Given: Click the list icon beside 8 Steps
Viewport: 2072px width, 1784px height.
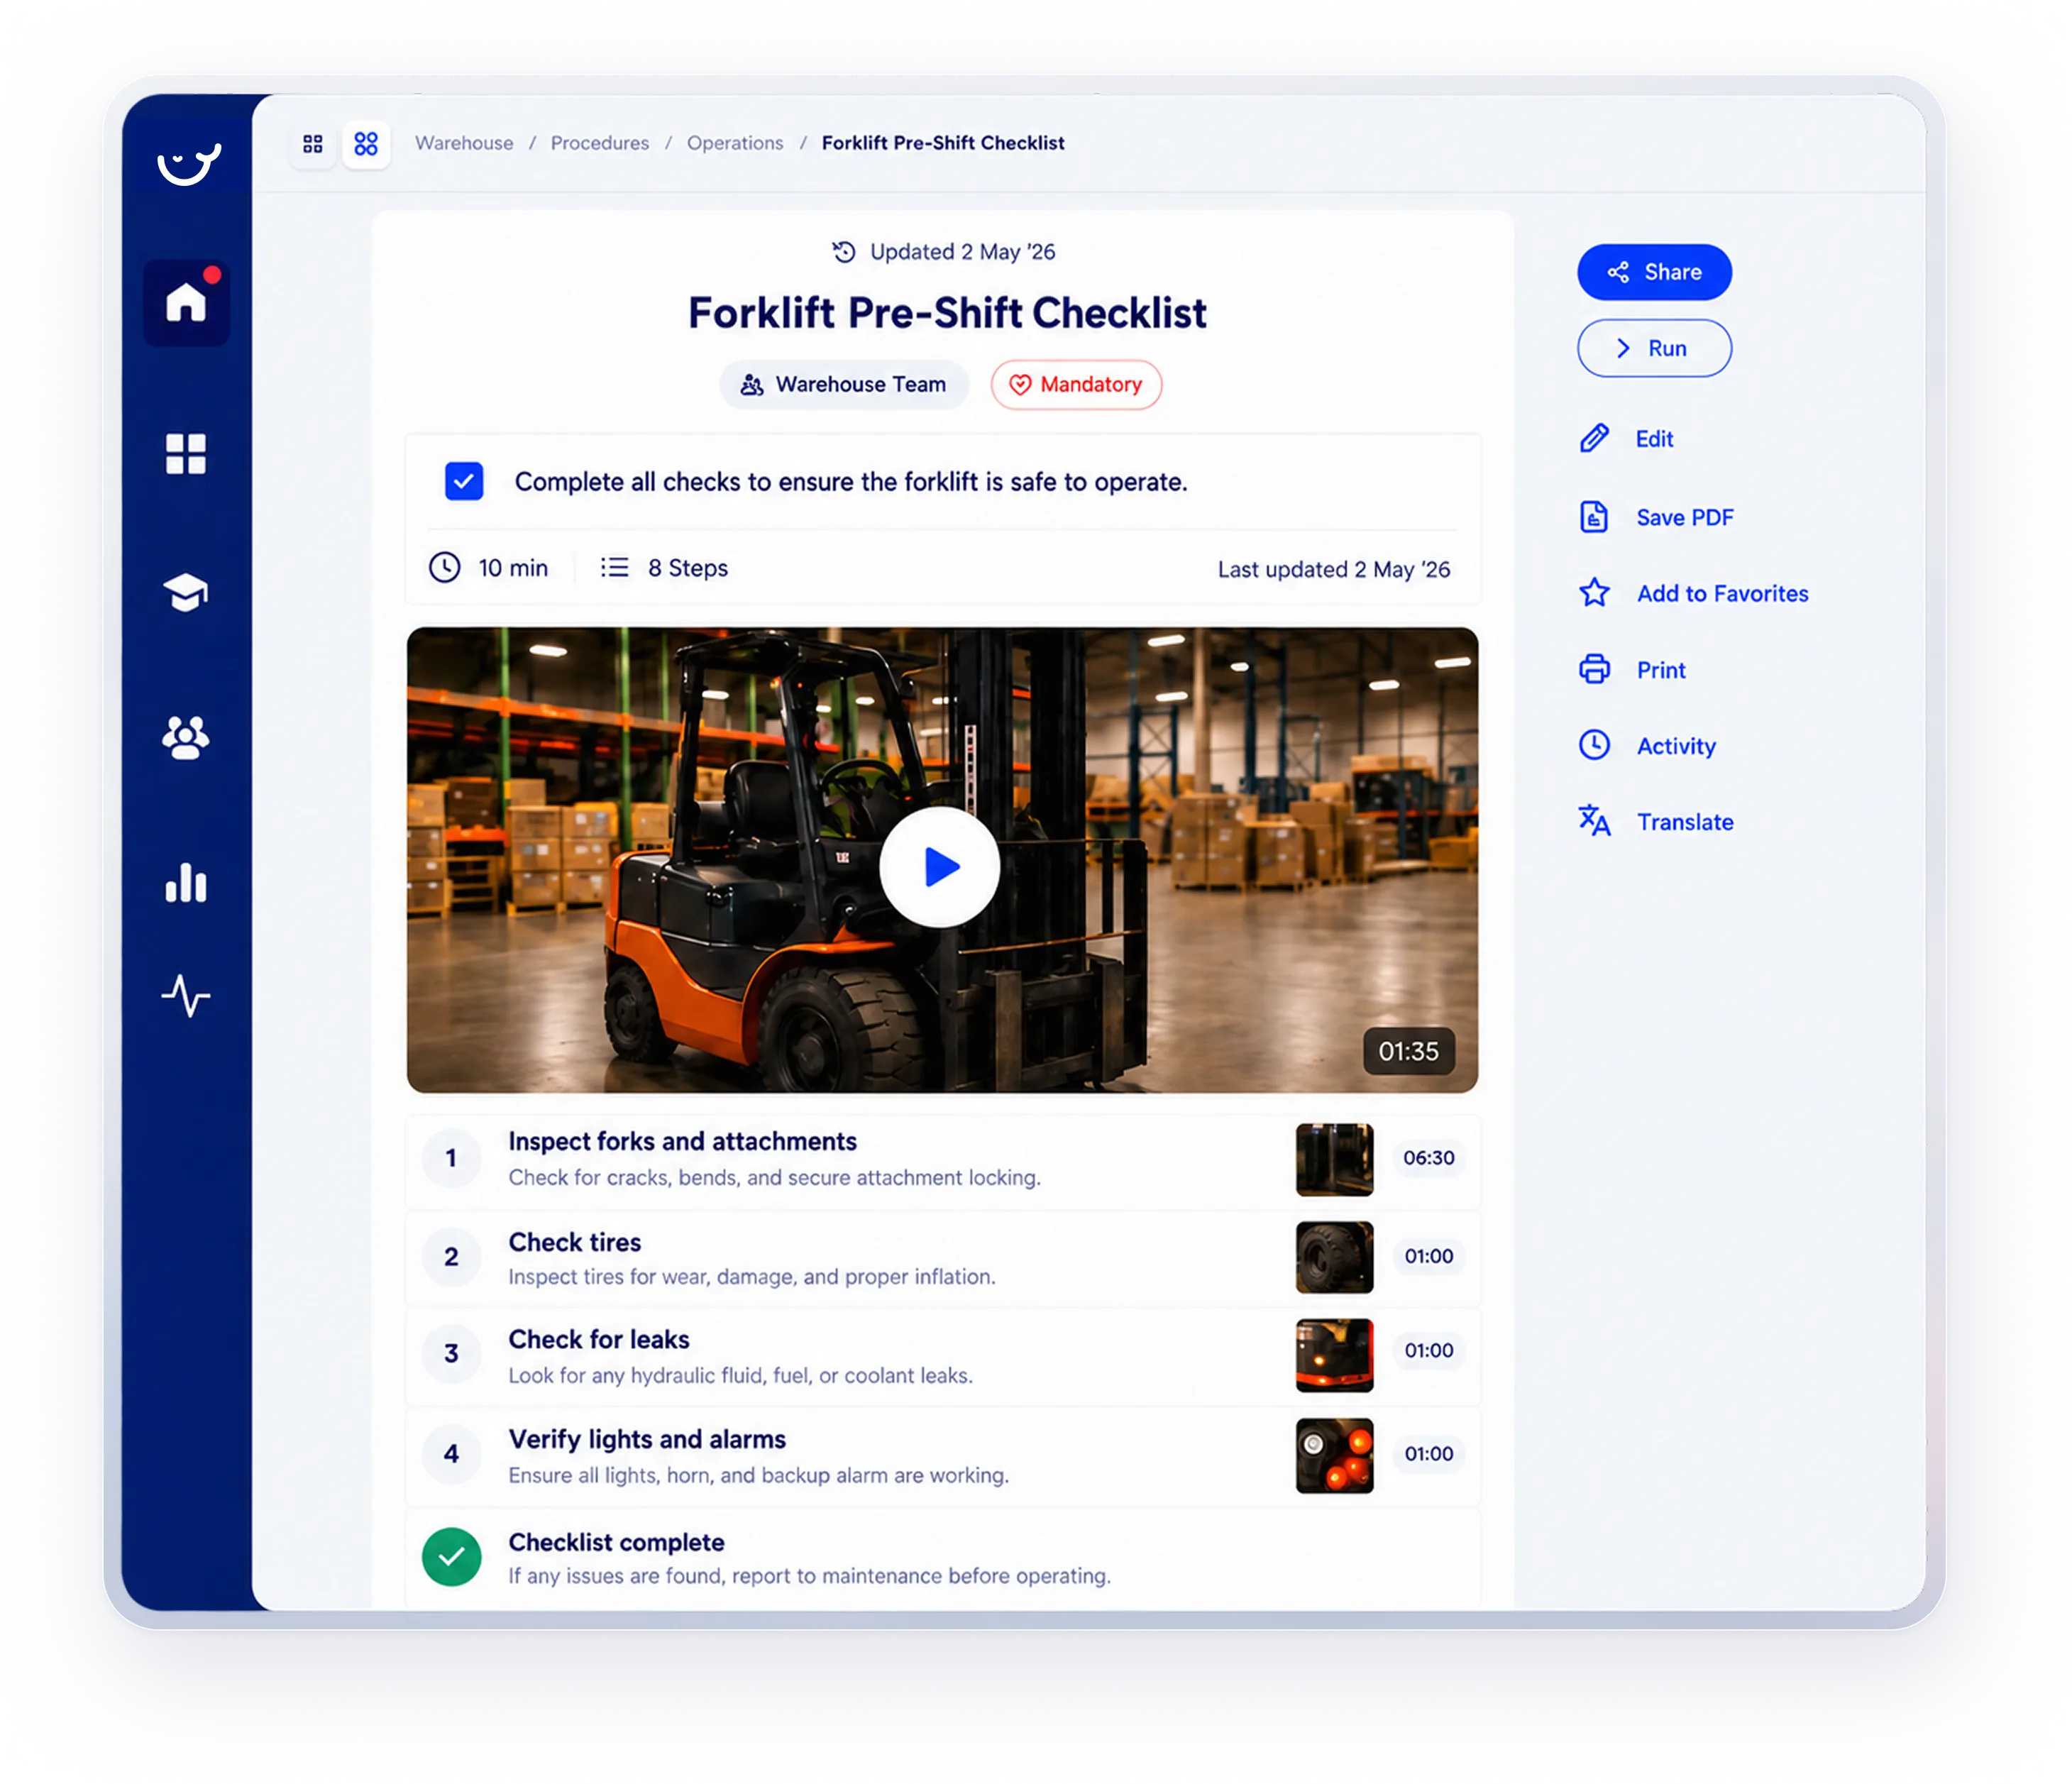Looking at the screenshot, I should (614, 568).
